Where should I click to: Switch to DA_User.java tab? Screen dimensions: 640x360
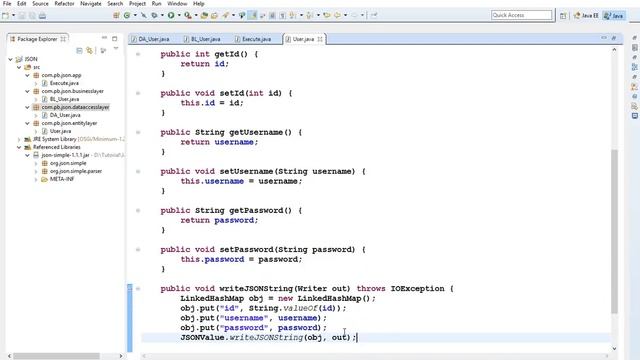click(x=150, y=39)
